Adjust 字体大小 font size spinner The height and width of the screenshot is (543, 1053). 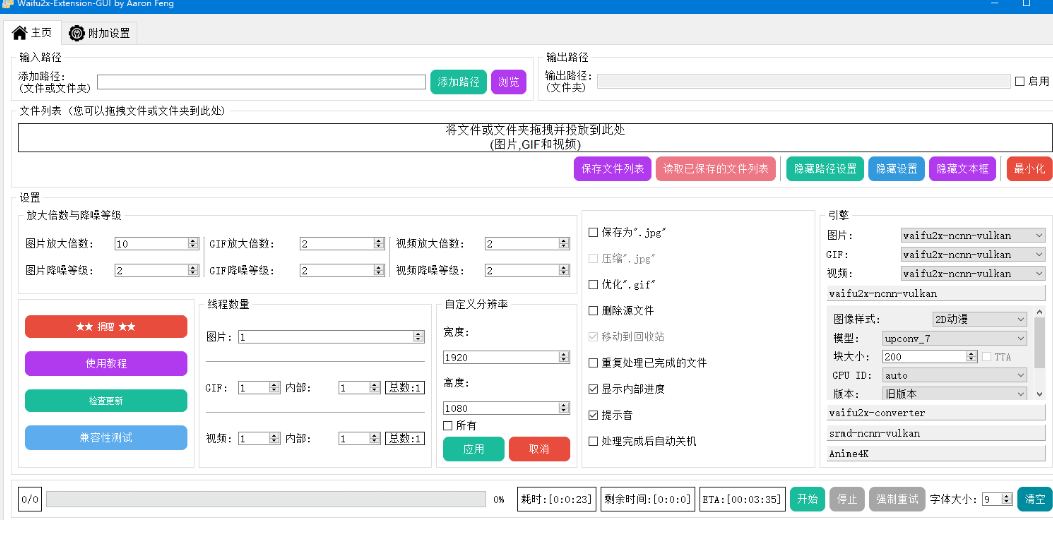click(x=1007, y=499)
